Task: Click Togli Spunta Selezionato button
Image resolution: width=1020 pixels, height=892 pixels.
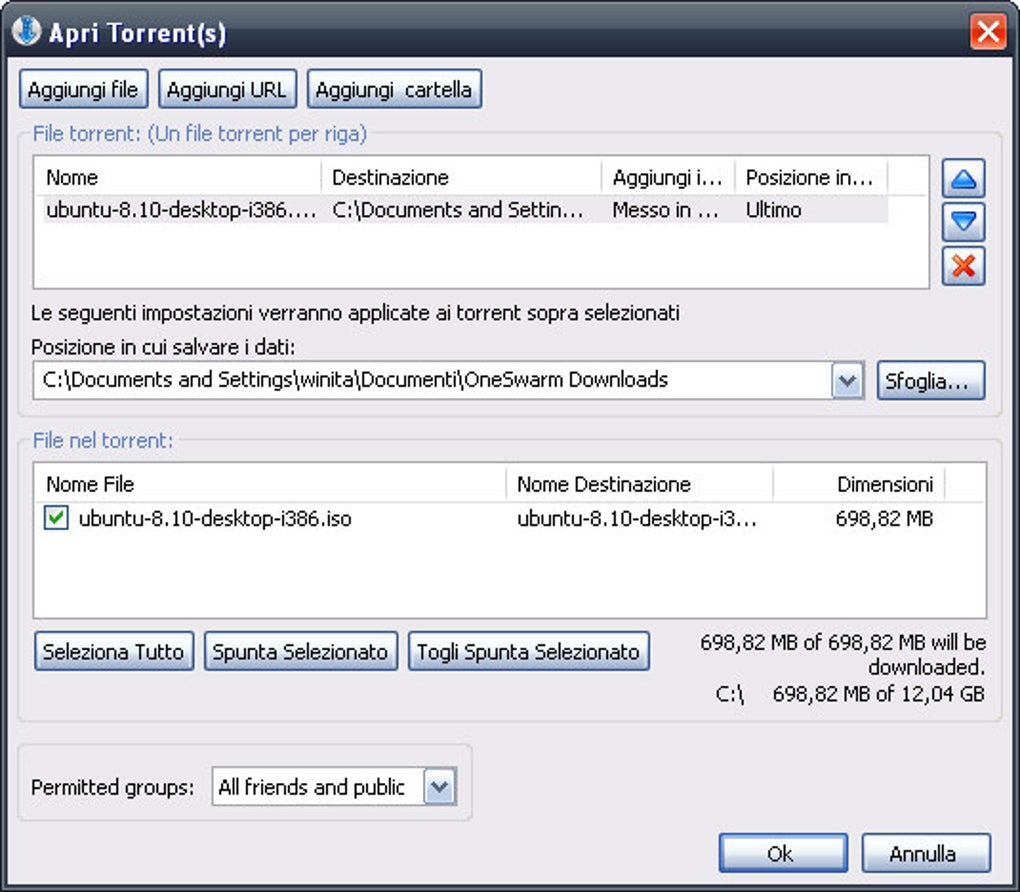Action: pyautogui.click(x=528, y=652)
